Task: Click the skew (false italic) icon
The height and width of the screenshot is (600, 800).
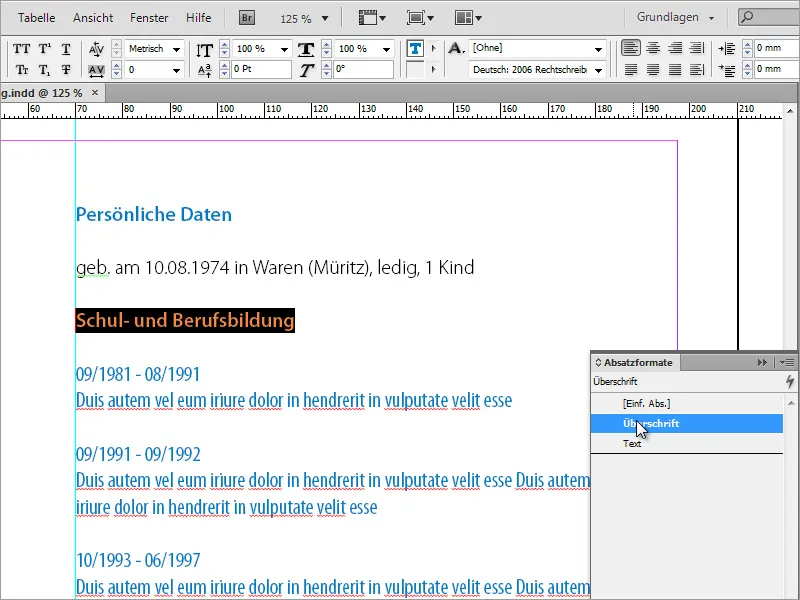Action: [x=306, y=70]
